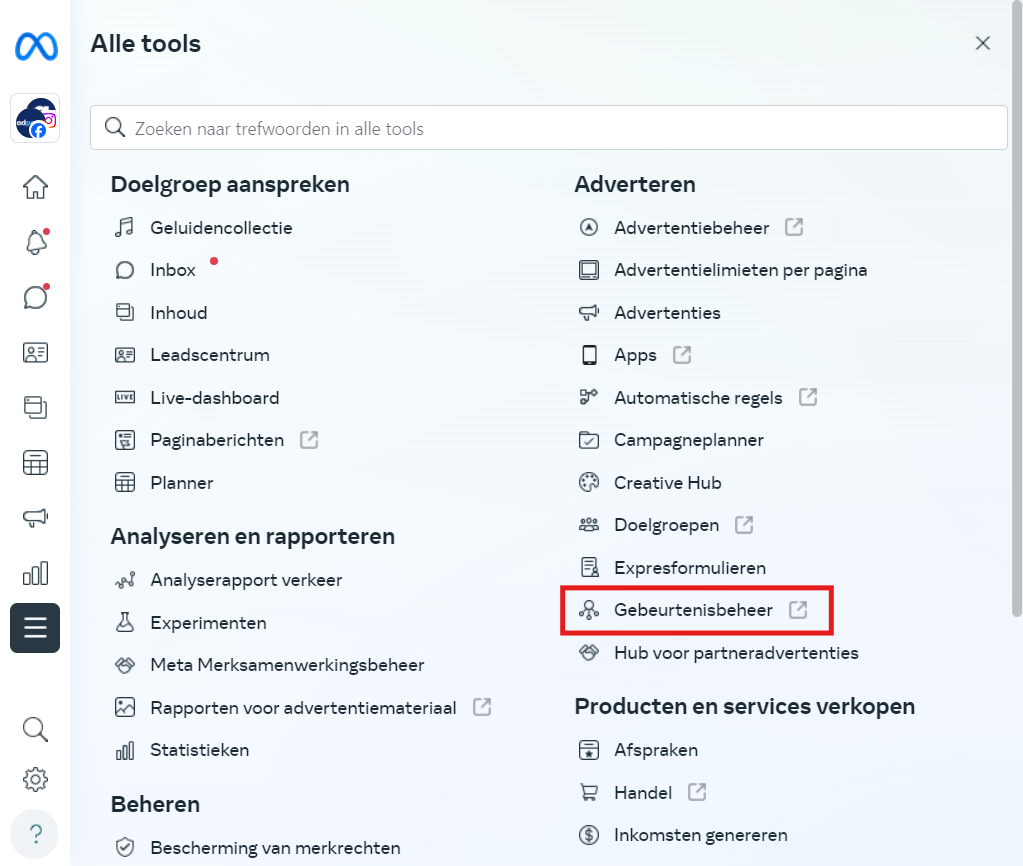Open the sidebar content icon
The height and width of the screenshot is (866, 1023).
point(35,407)
